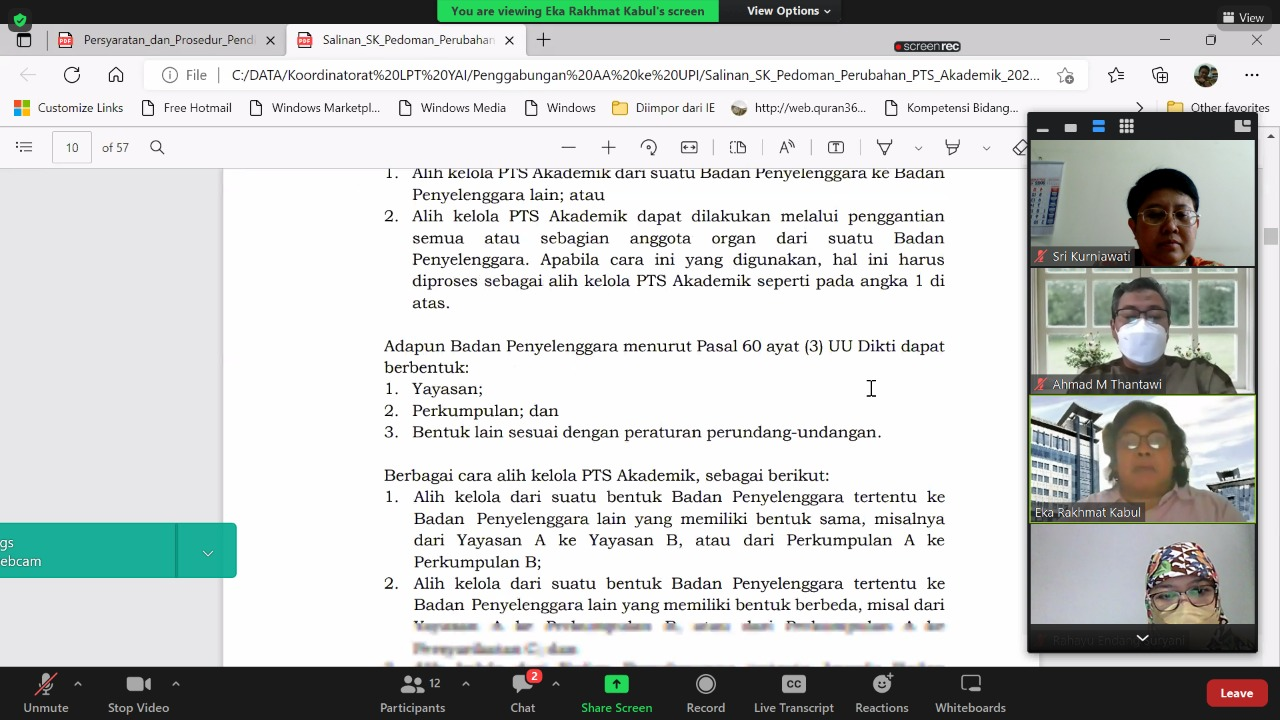Switch PDF page view layout

click(x=738, y=147)
